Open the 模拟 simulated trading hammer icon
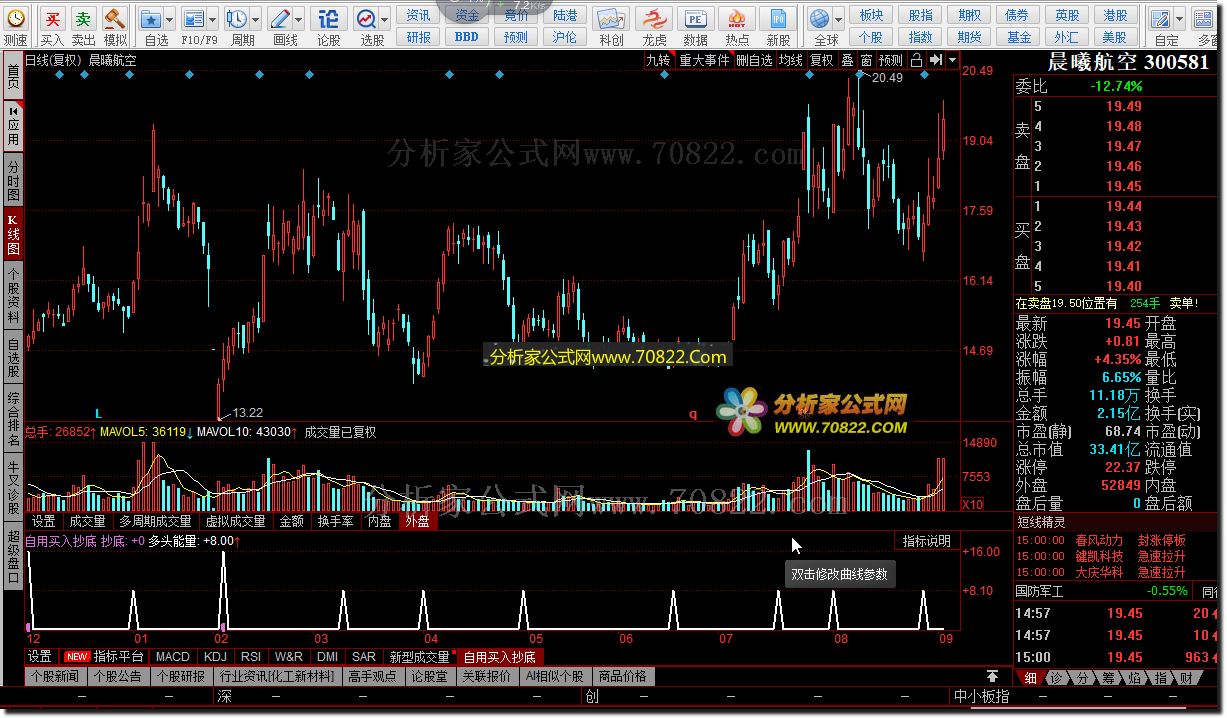1227x718 pixels. 115,19
